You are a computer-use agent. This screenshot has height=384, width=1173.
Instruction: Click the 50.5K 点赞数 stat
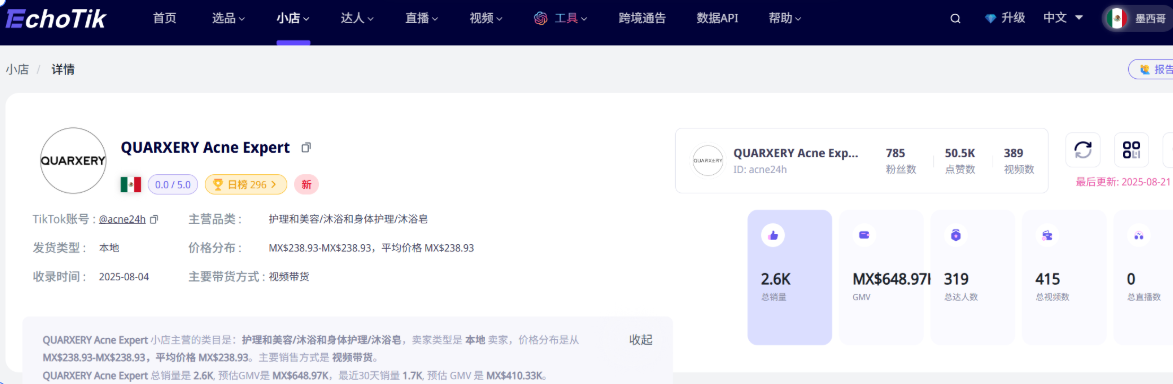[x=960, y=161]
